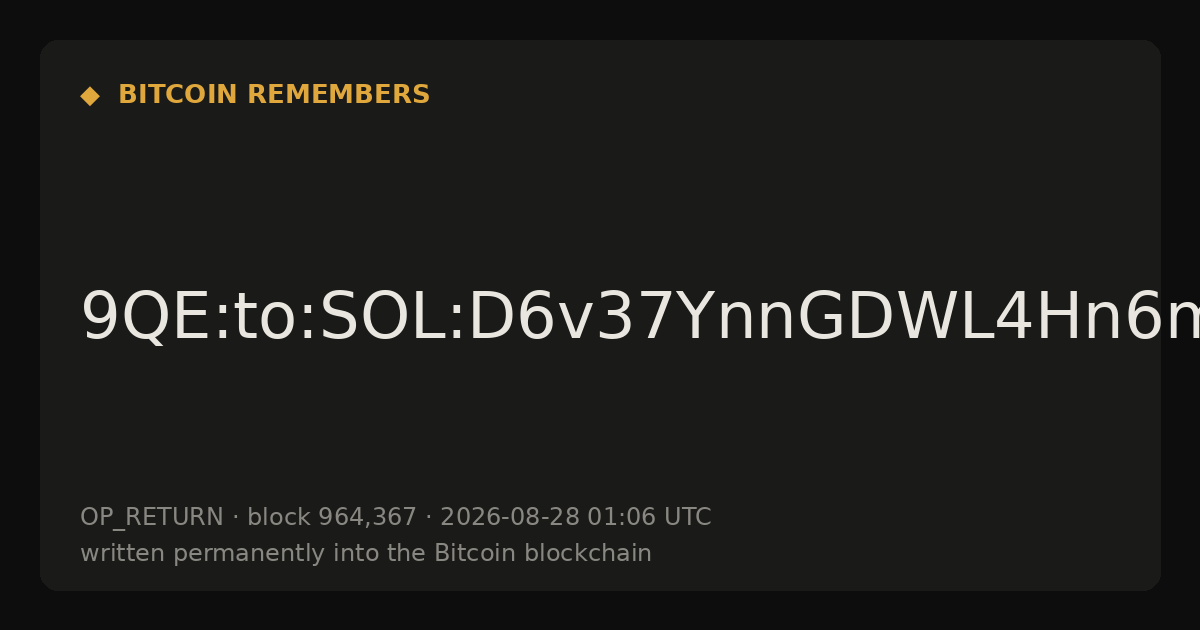Click the large OP_RETURN message text
Image resolution: width=1200 pixels, height=630 pixels.
click(x=640, y=318)
